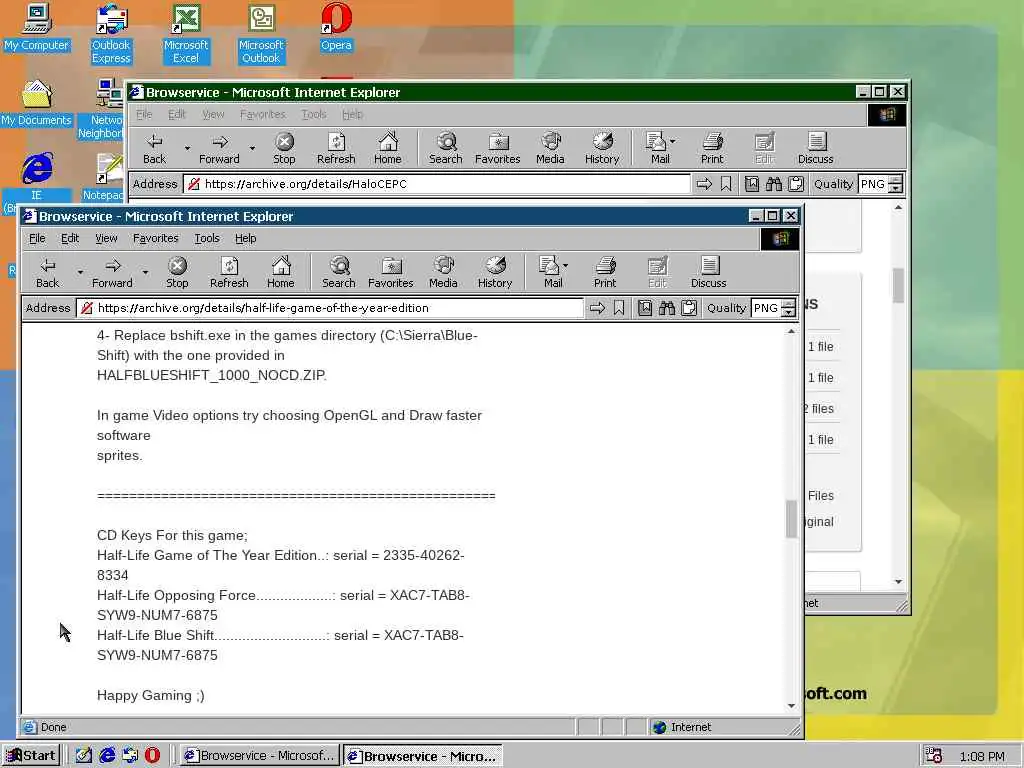Open Favorites in the front browser toolbar

pyautogui.click(x=391, y=272)
